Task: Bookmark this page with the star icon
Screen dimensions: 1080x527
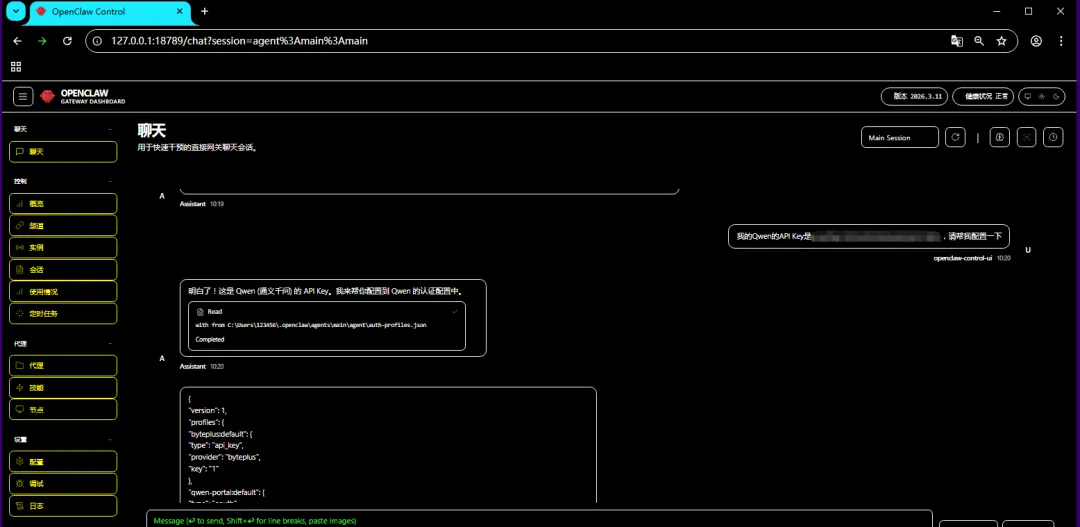Action: tap(1001, 41)
